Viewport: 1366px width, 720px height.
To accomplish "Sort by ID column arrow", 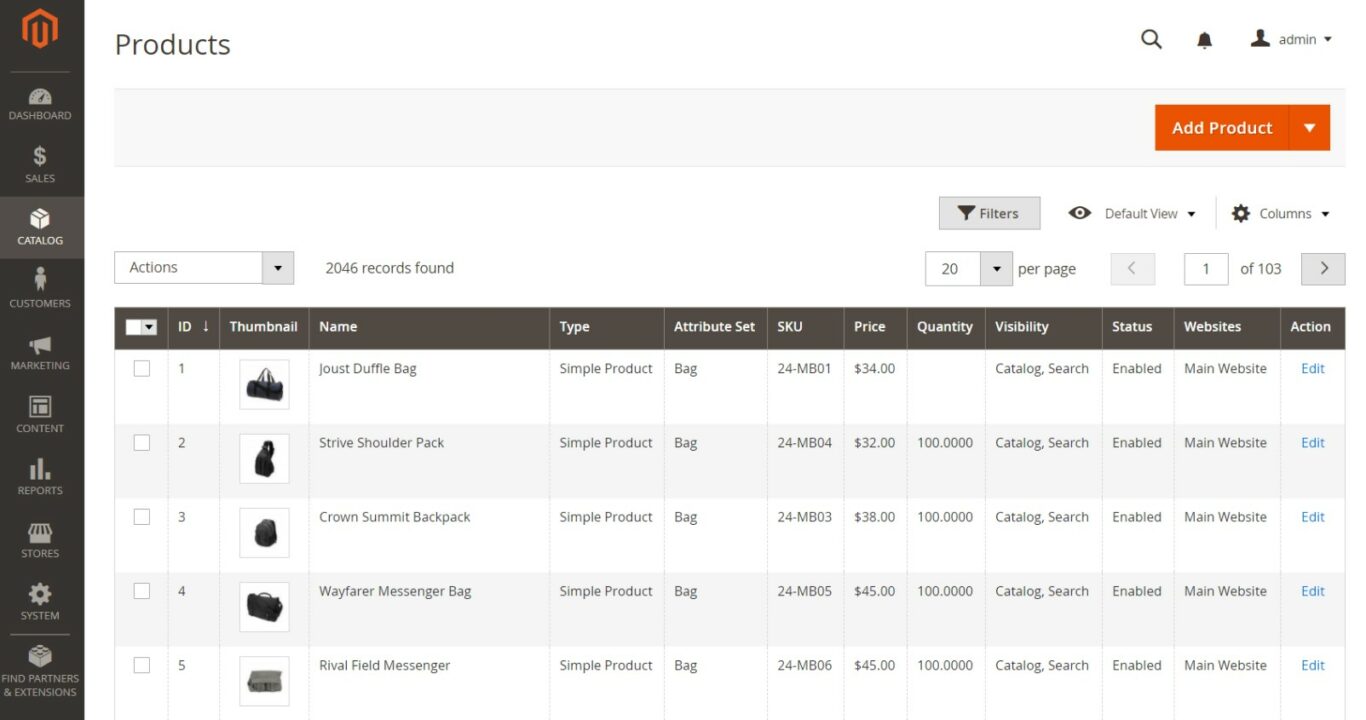I will (x=206, y=326).
